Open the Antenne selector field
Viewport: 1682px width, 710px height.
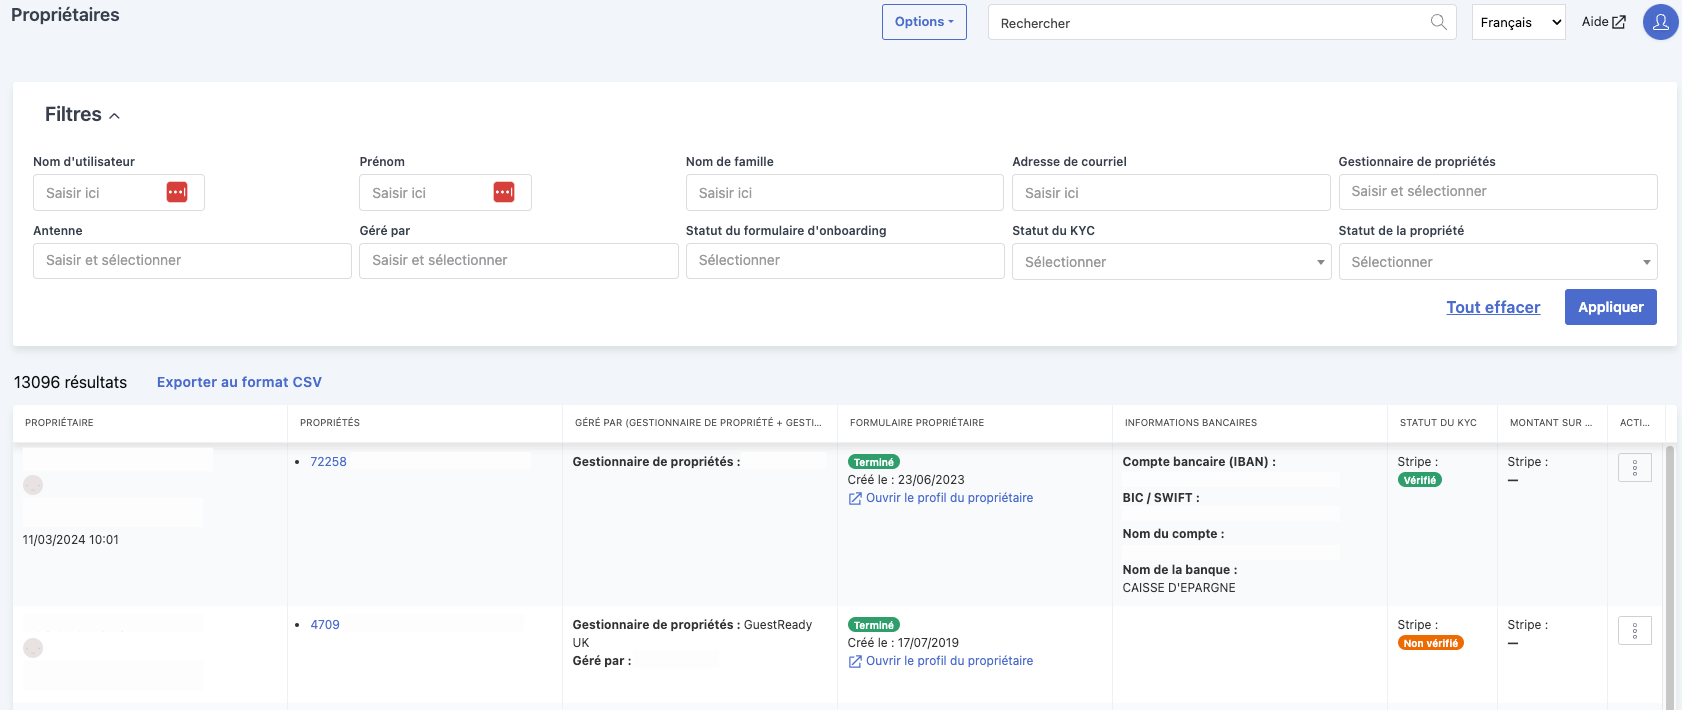[192, 260]
